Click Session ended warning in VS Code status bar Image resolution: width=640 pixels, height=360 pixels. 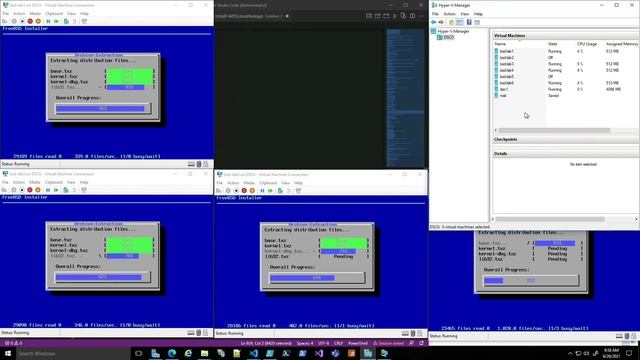pyautogui.click(x=388, y=343)
